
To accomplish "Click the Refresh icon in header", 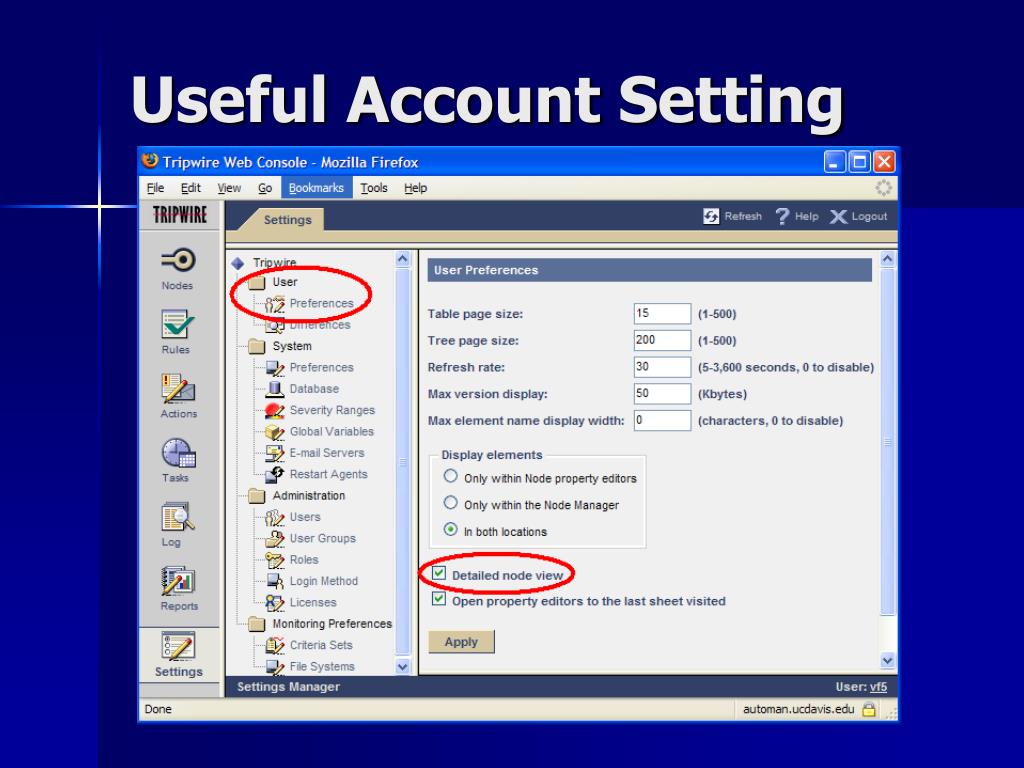I will [x=711, y=216].
